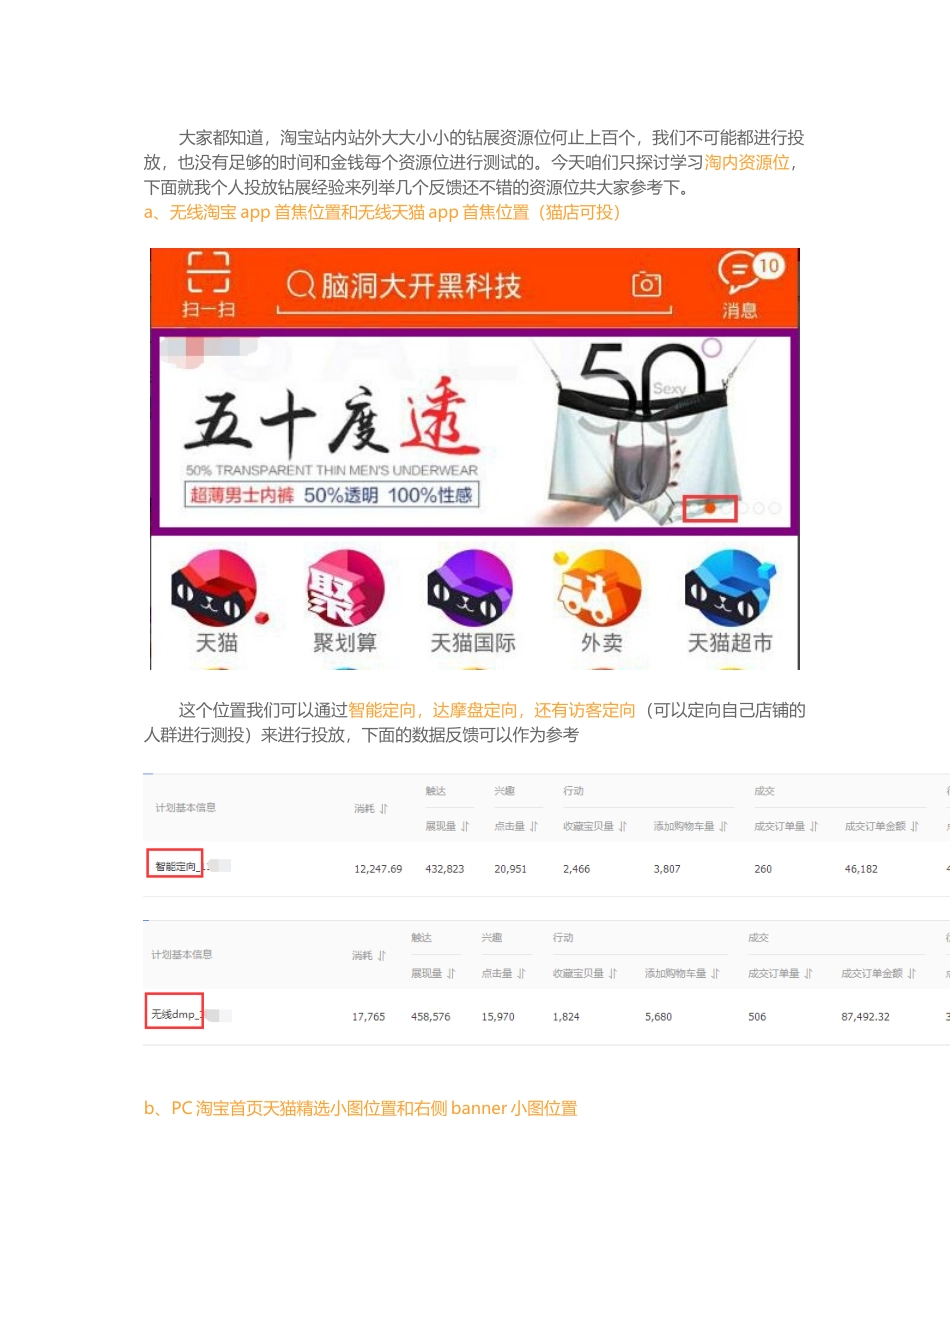Click heading a 无线淘宝app首焦位置
Screen dimensions: 950x1344
click(x=382, y=212)
